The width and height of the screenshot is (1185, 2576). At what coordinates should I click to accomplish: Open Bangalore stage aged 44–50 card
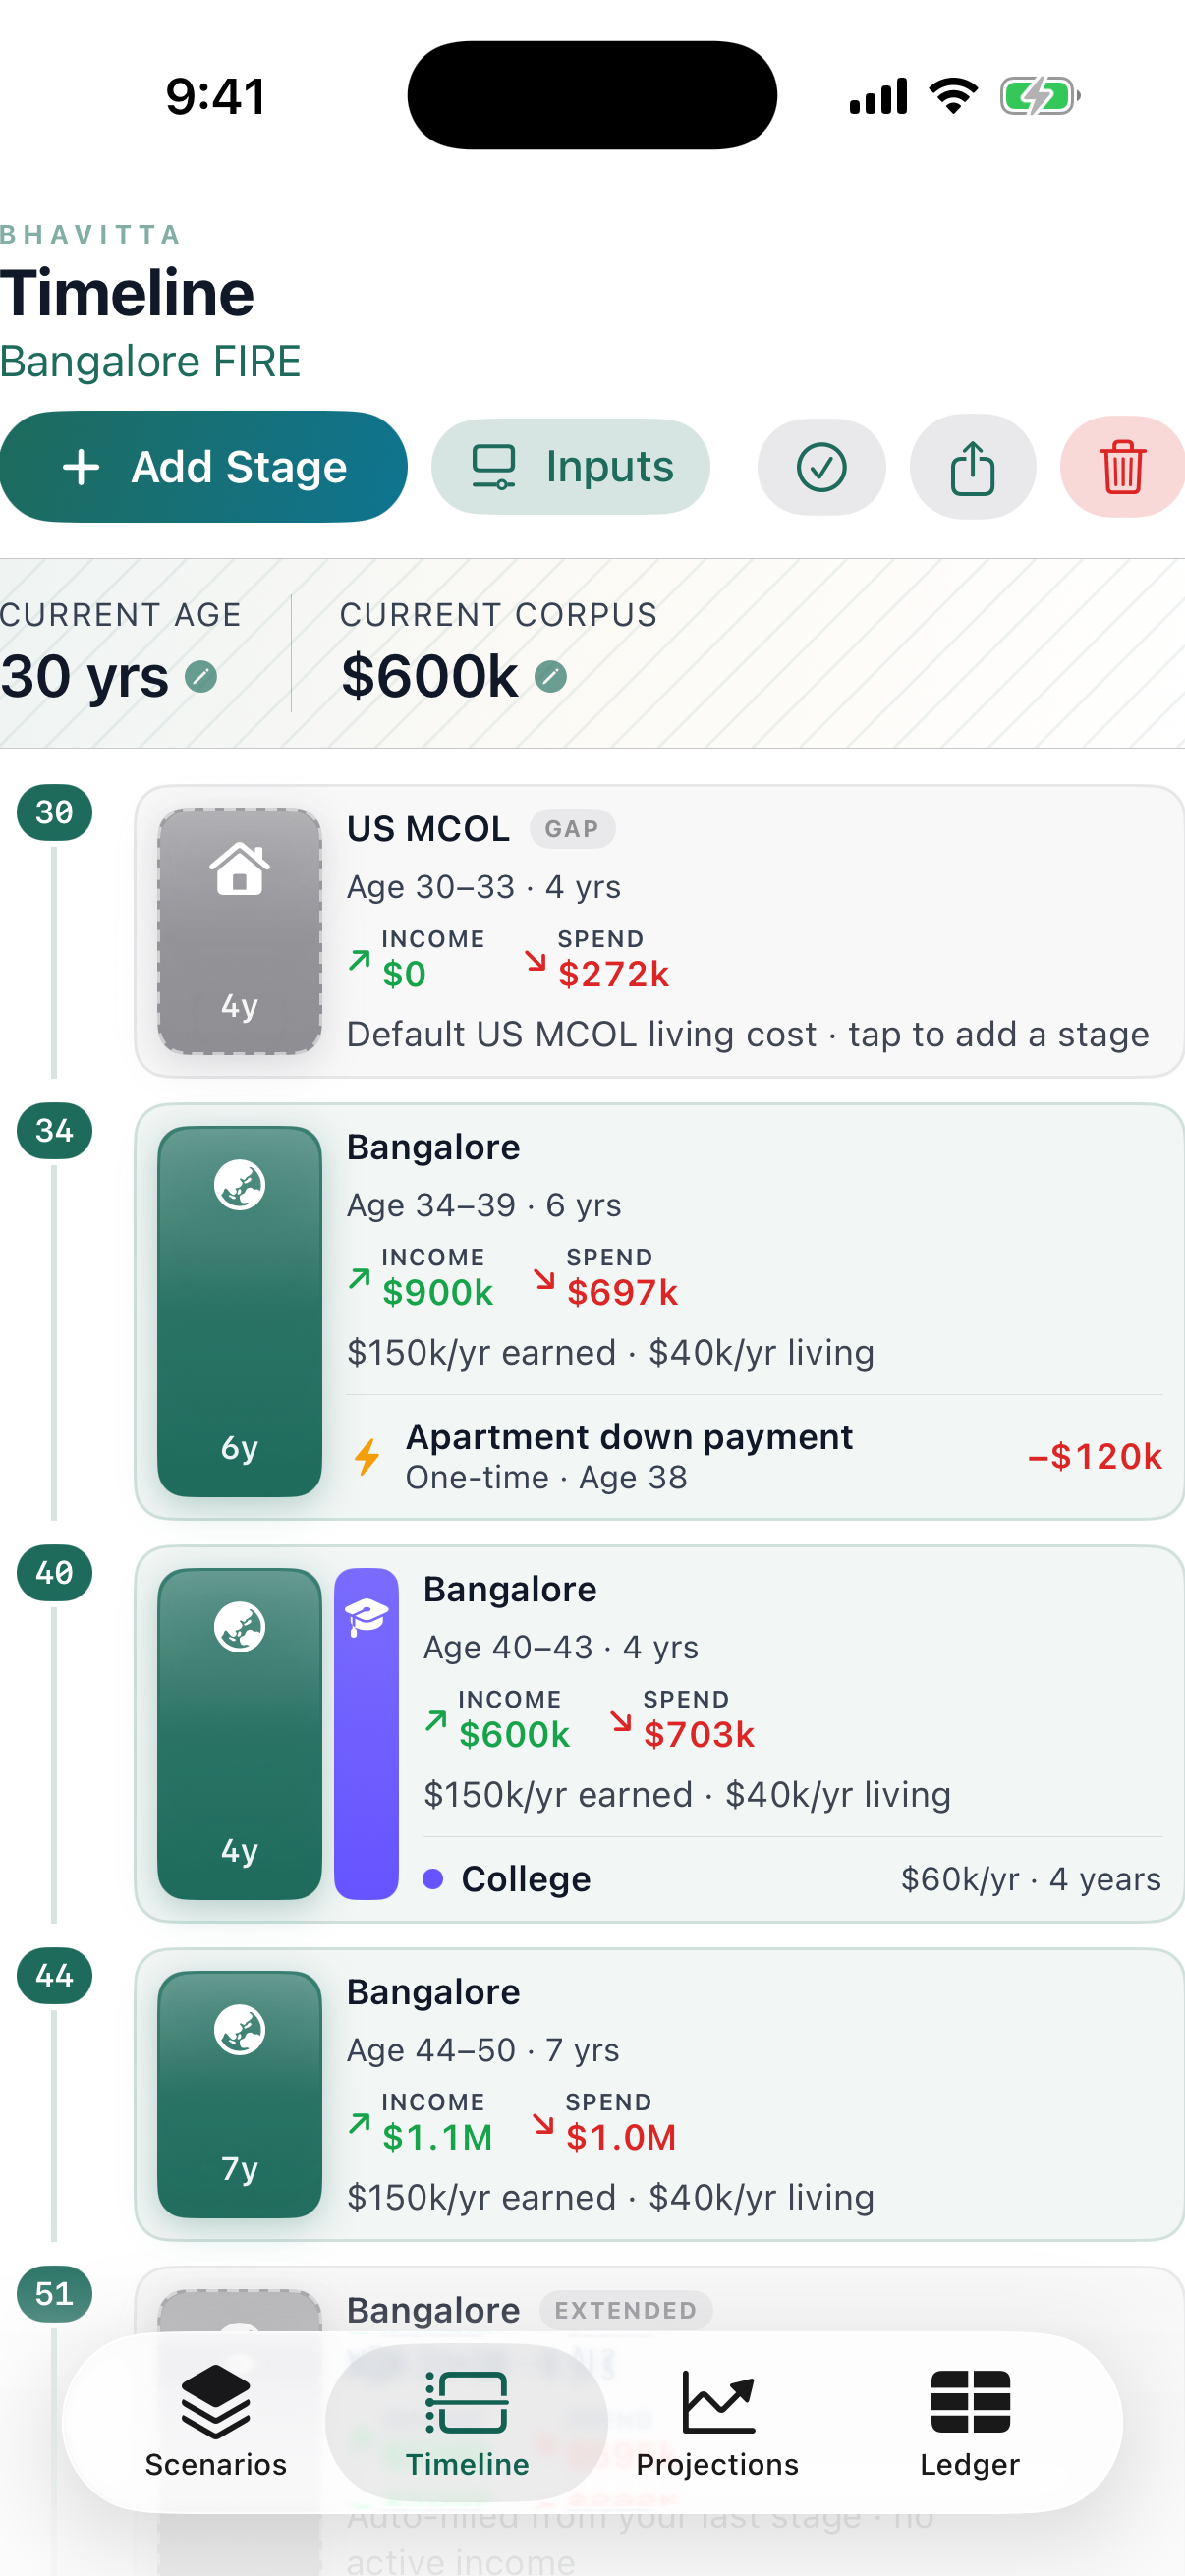click(660, 2094)
